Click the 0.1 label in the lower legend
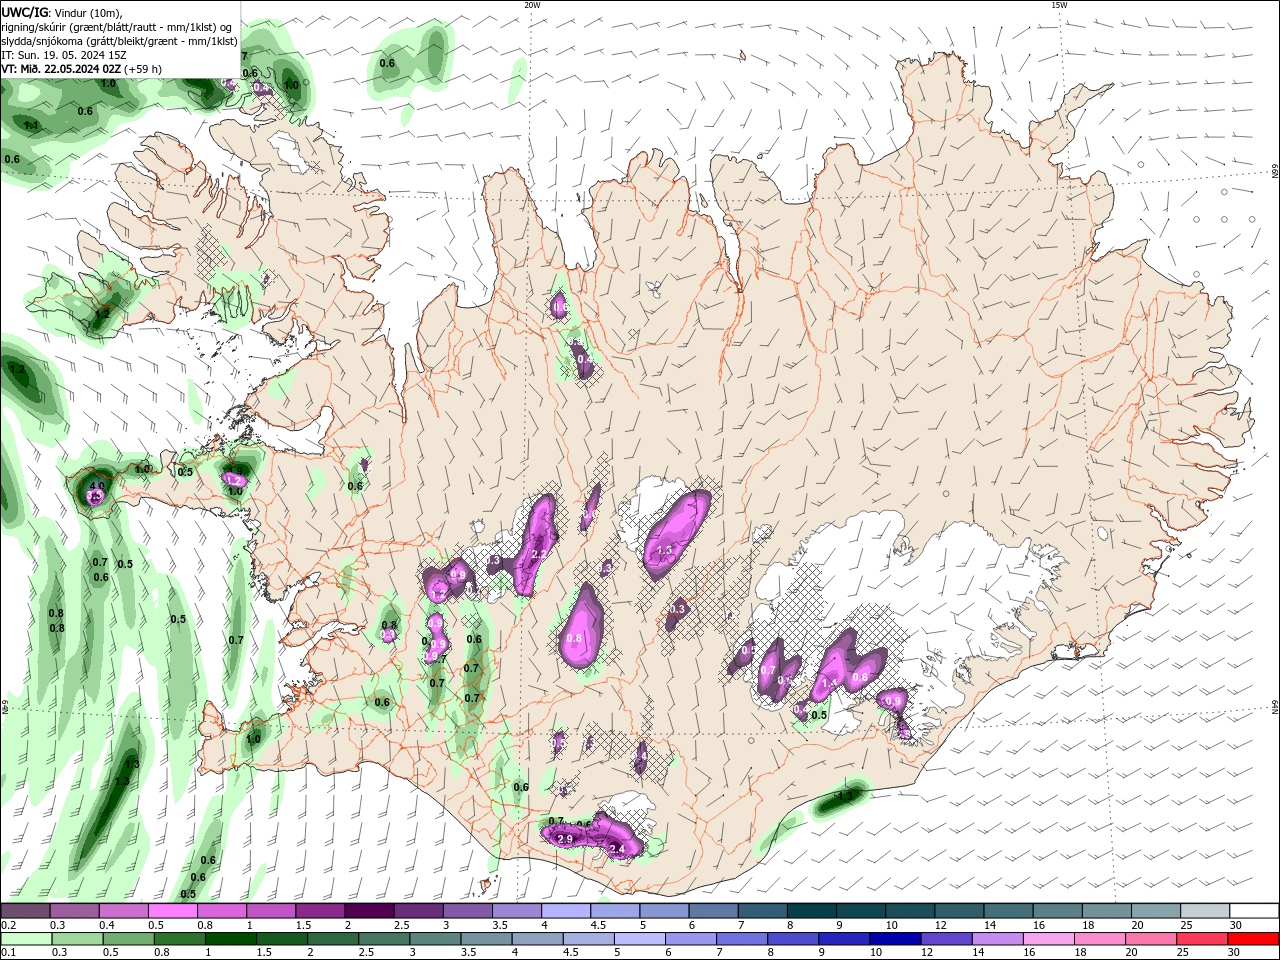This screenshot has width=1280, height=960. tap(8, 953)
